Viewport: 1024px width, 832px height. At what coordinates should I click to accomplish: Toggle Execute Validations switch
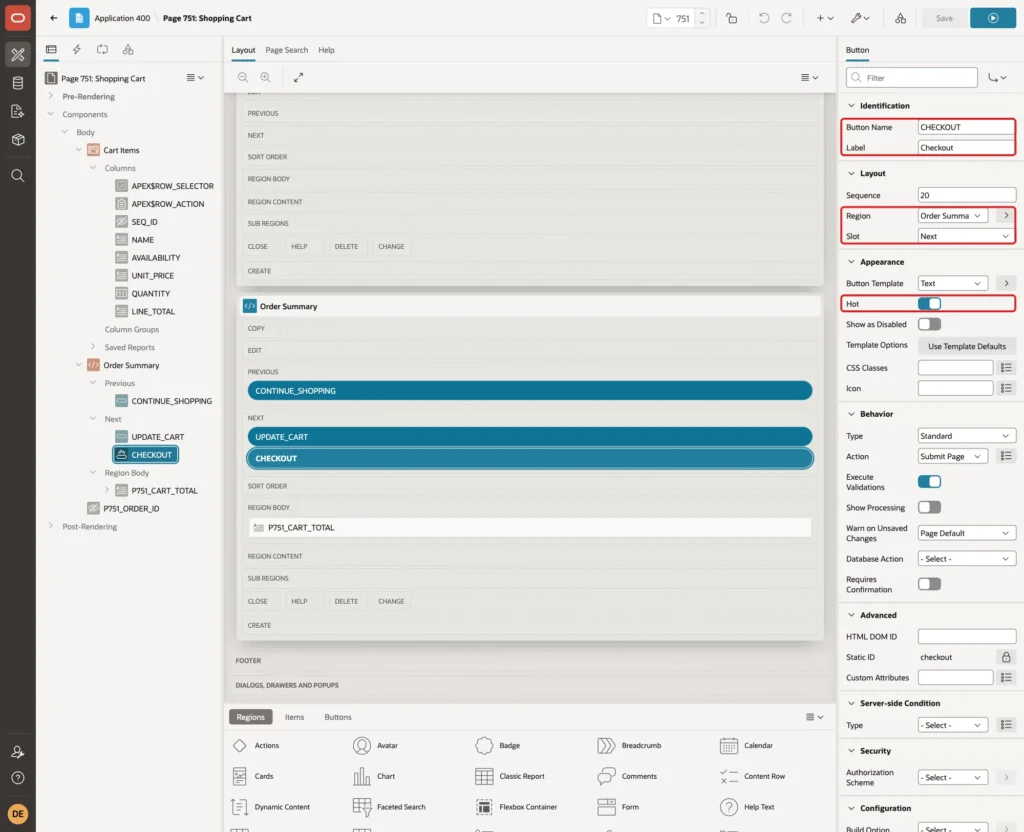click(x=929, y=481)
